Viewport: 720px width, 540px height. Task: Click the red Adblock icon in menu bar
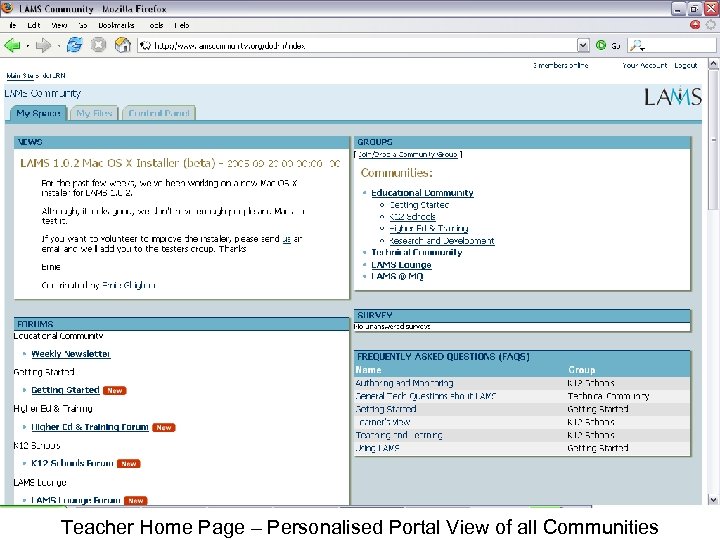[x=695, y=25]
